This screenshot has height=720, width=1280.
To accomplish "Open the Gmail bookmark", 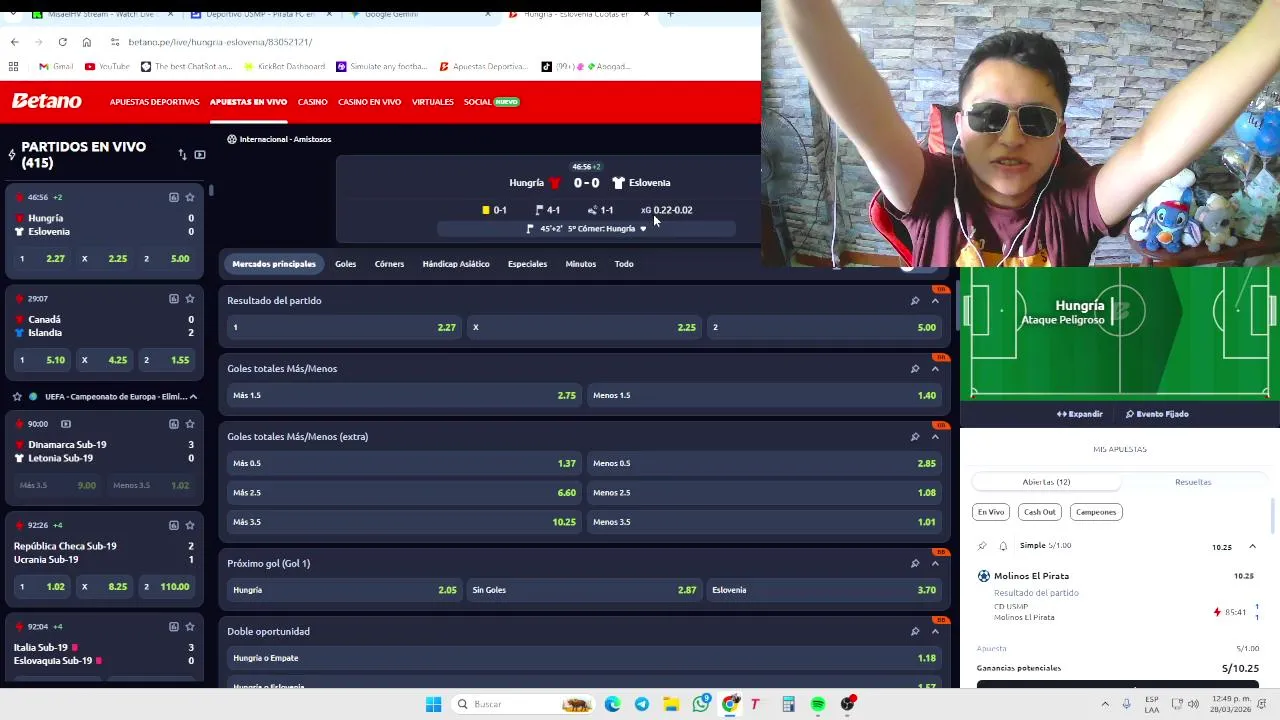I will pyautogui.click(x=56, y=66).
